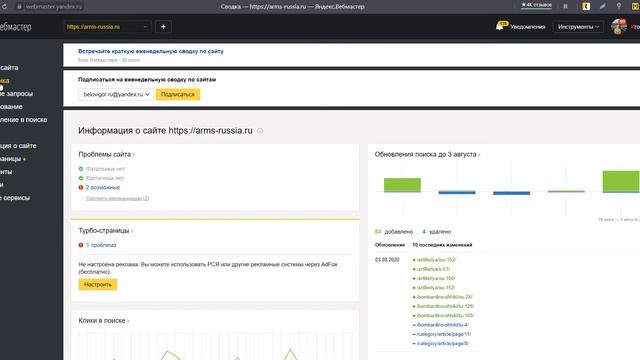Click green check icon beside Фатальных нет
Viewport: 640px width, 360px height.
(x=81, y=169)
